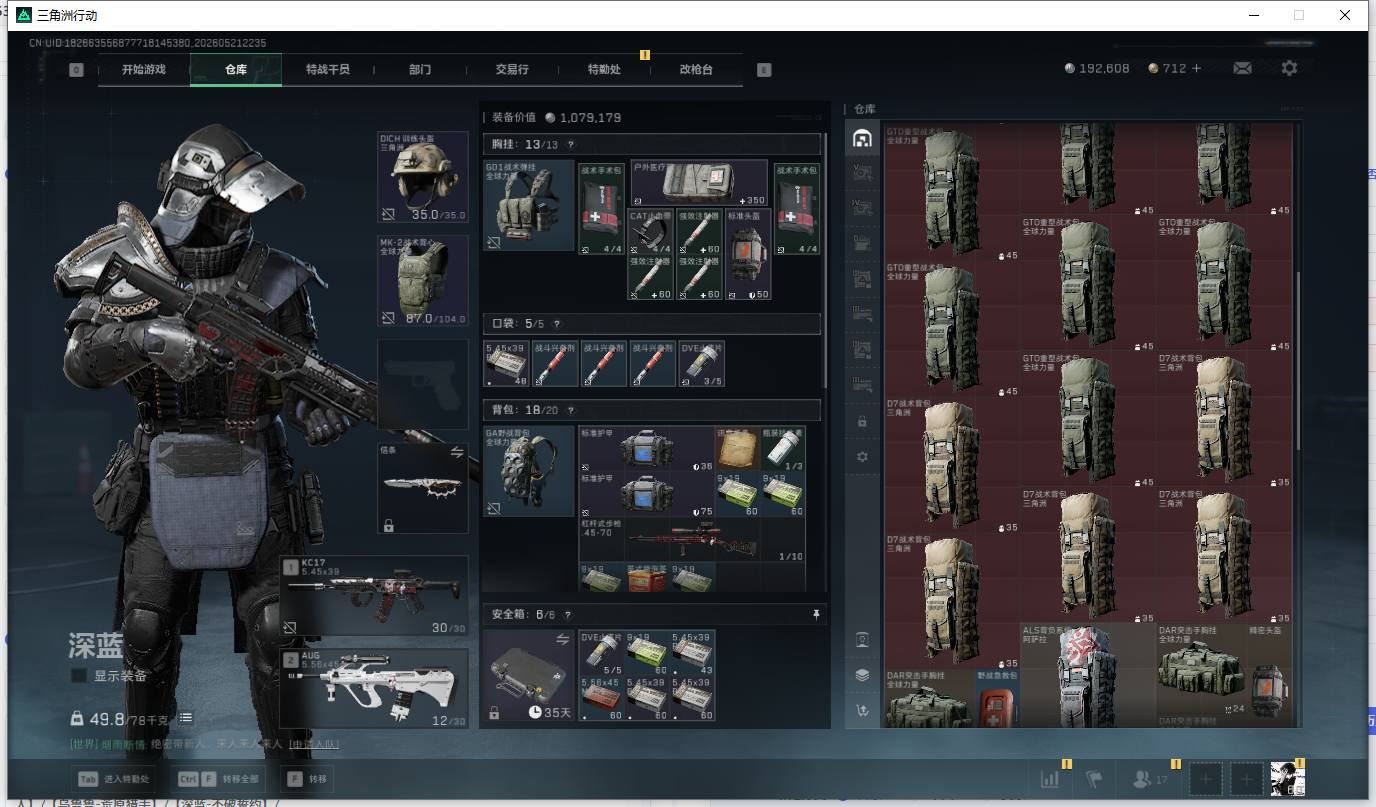
Task: Open the mail envelope icon
Action: (x=1242, y=68)
